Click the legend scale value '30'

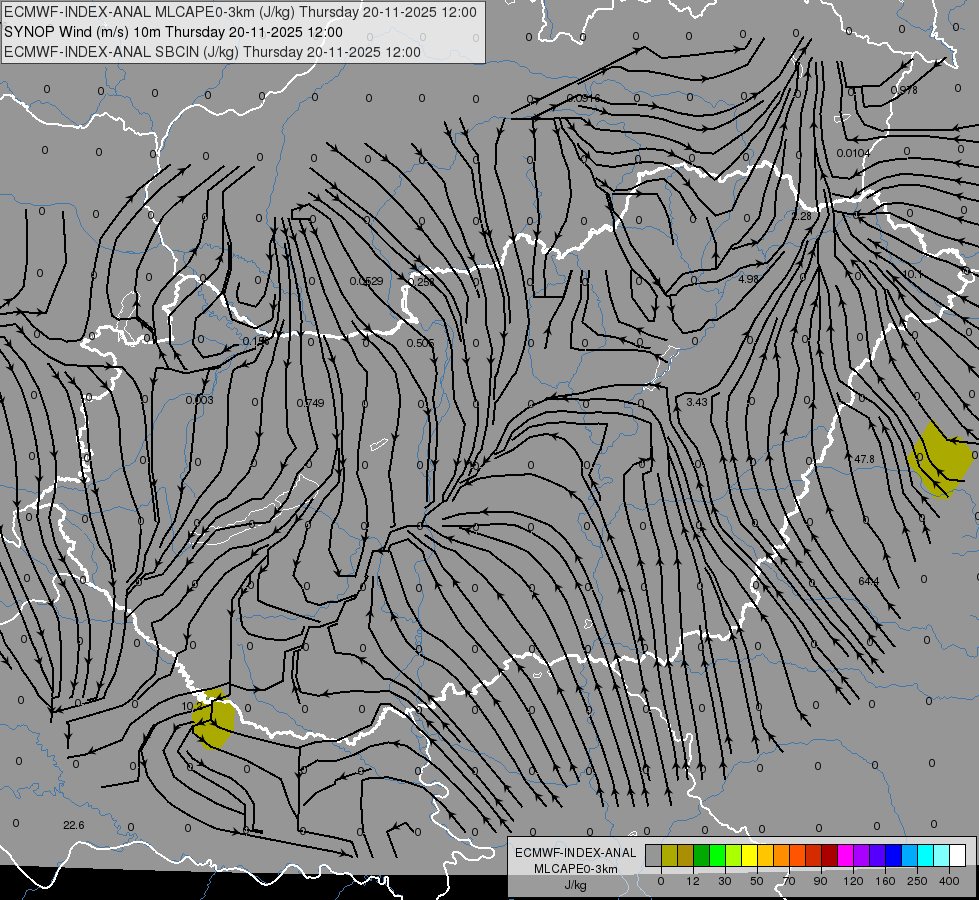(x=725, y=881)
